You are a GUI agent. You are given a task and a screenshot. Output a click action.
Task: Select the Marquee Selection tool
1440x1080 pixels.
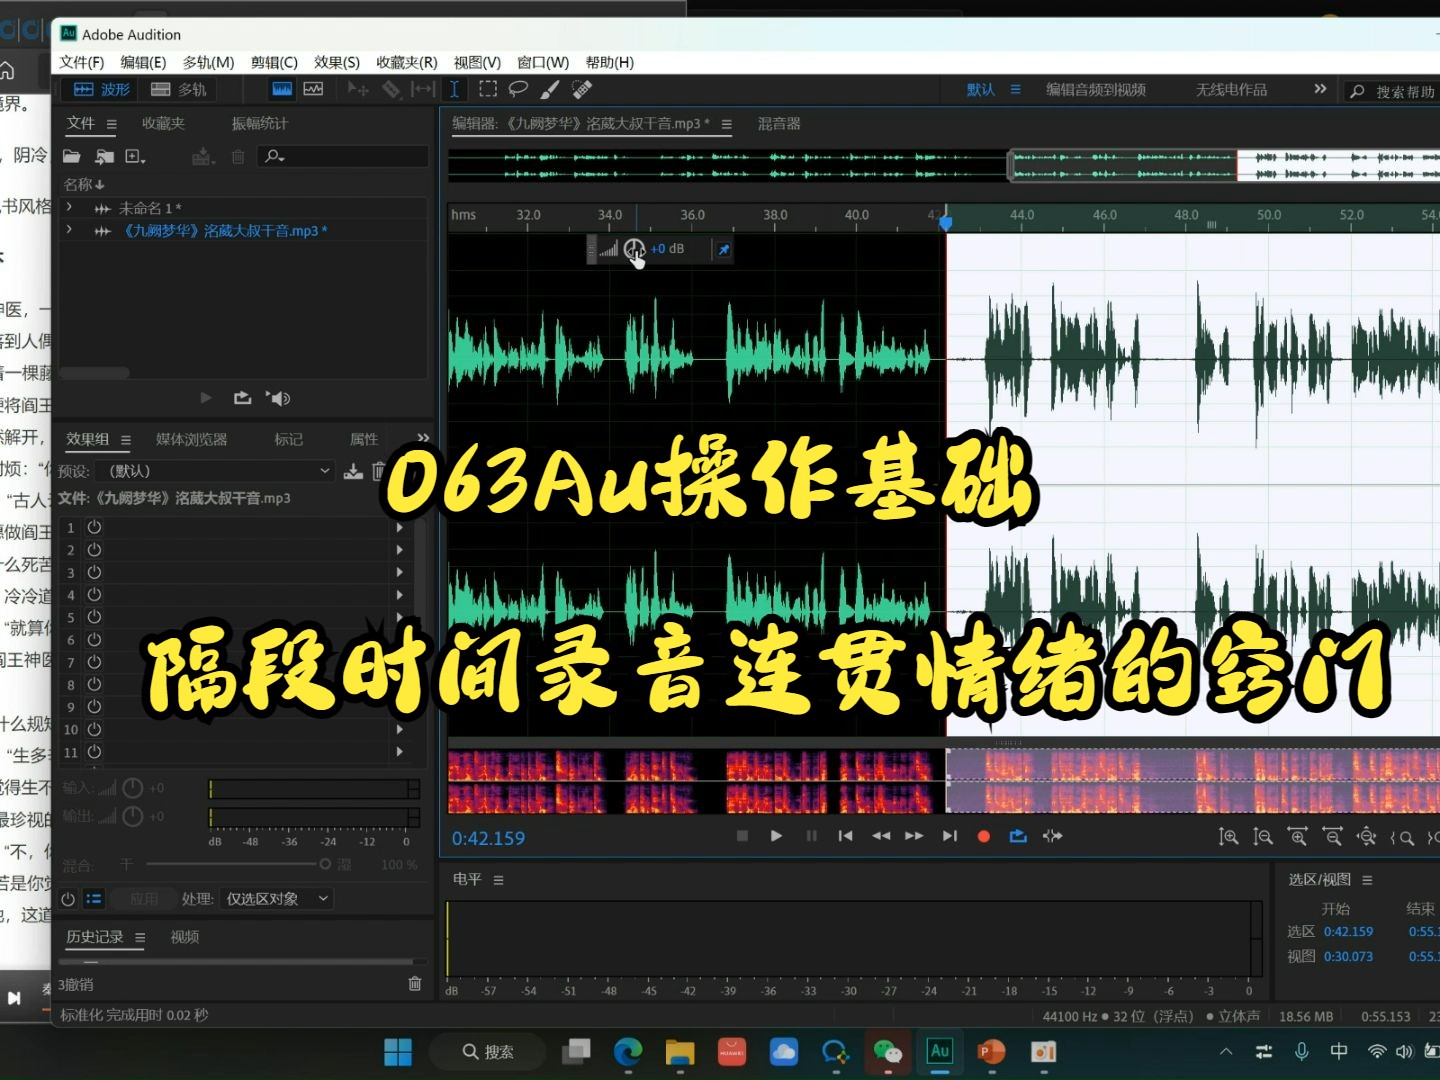pos(488,89)
